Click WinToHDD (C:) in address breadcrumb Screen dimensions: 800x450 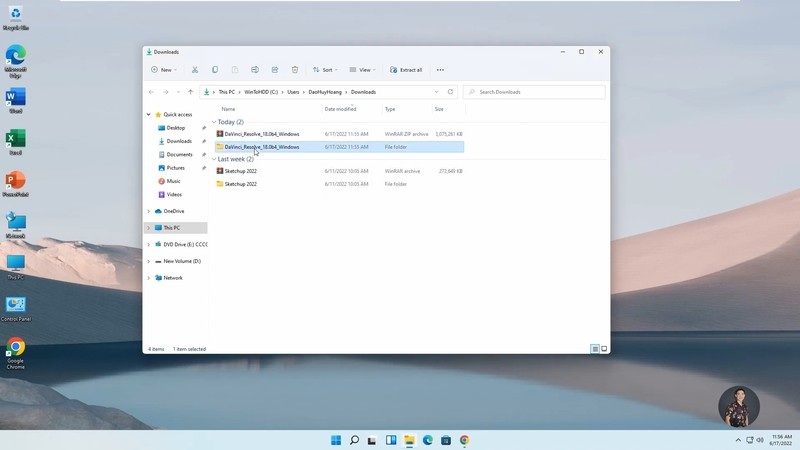click(261, 92)
